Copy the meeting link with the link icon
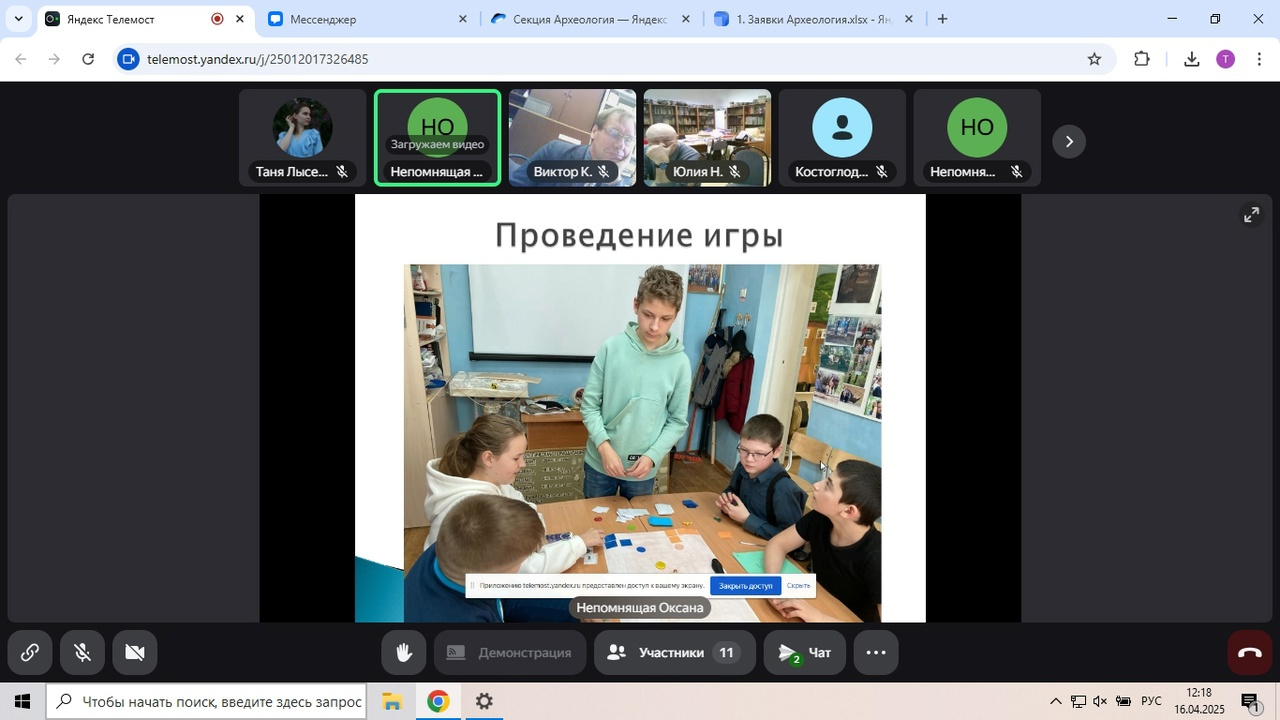 point(30,653)
